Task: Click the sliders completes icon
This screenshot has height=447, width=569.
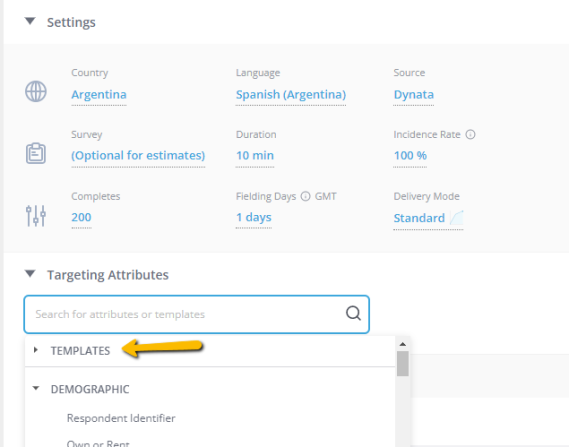Action: click(x=36, y=216)
